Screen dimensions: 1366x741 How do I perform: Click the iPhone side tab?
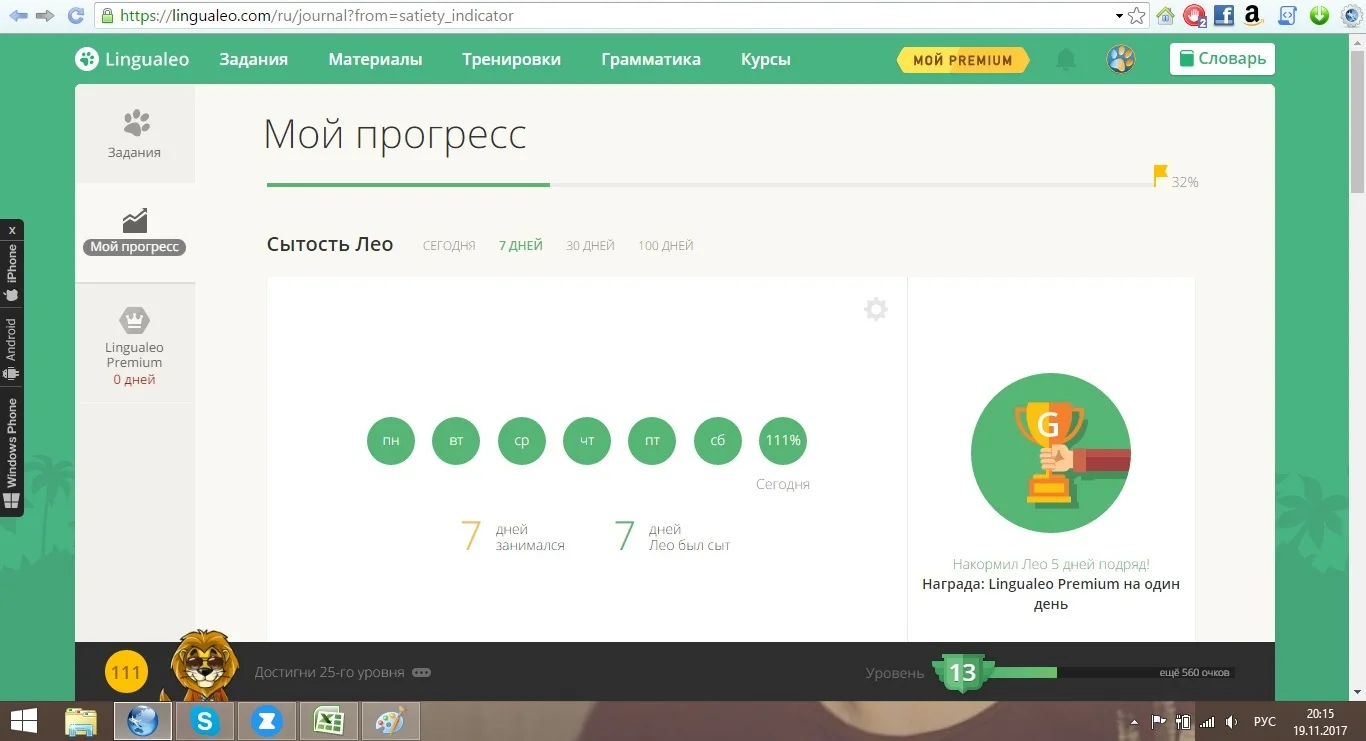point(12,273)
